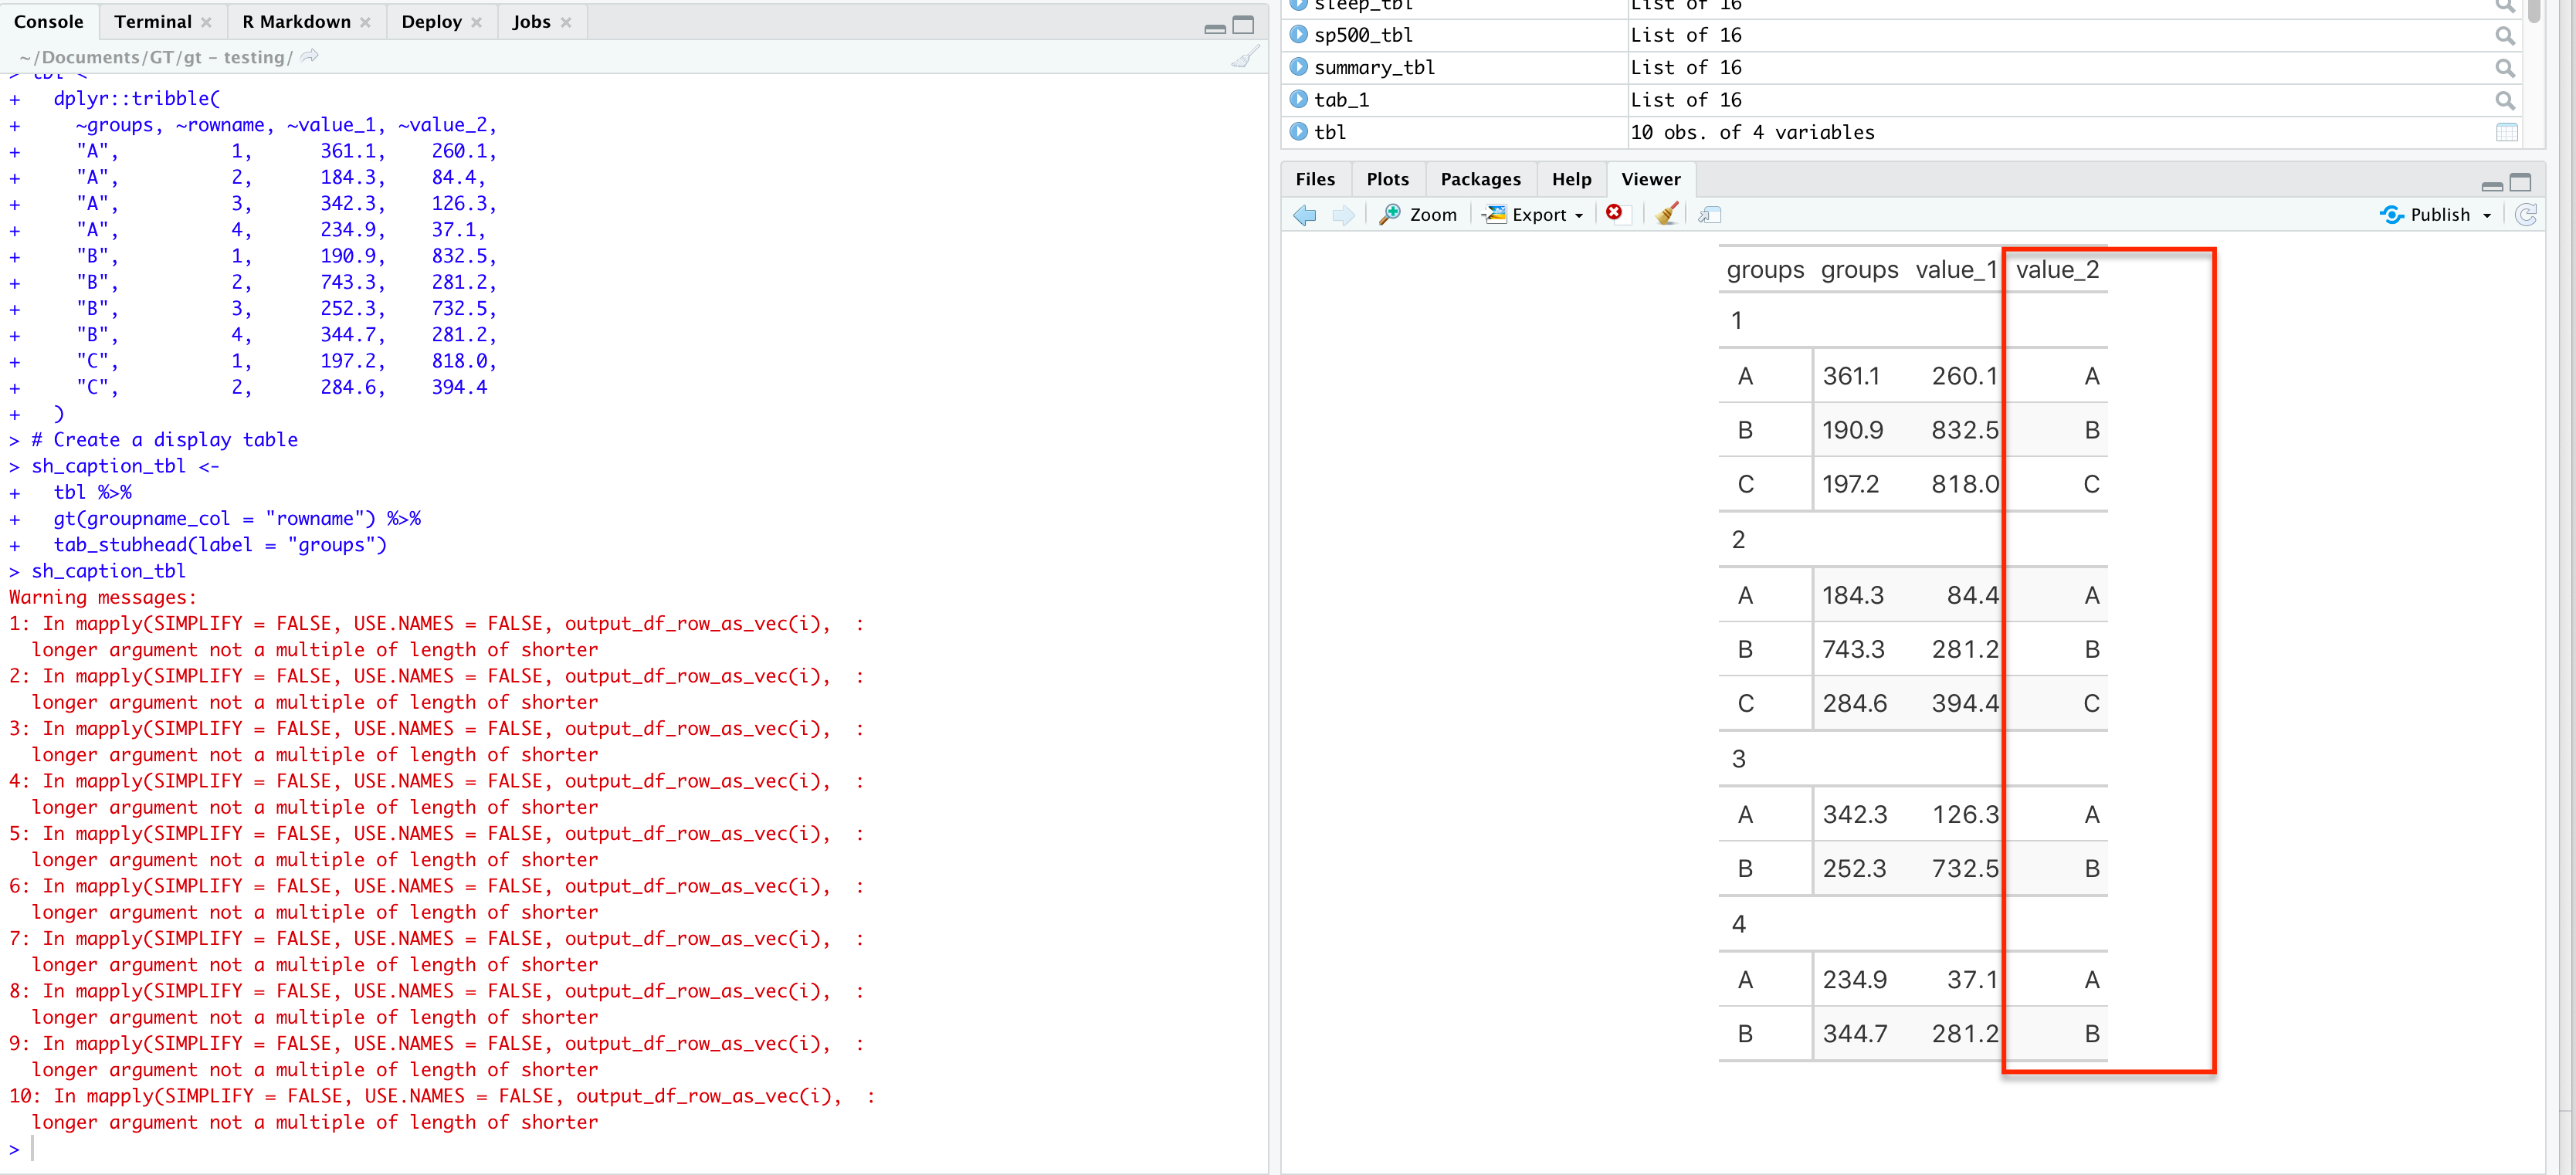Switch to the Terminal tab
The width and height of the screenshot is (2576, 1175).
click(152, 21)
